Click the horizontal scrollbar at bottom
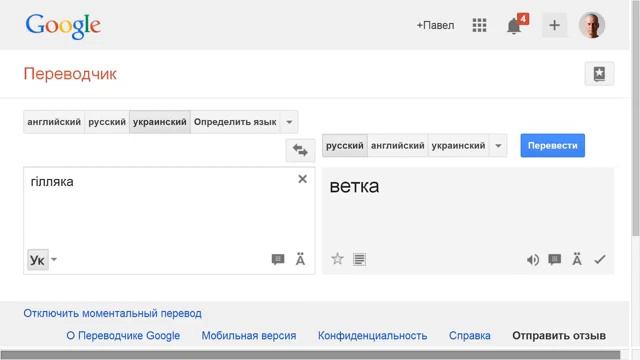Viewport: 640px width, 360px height. click(310, 355)
